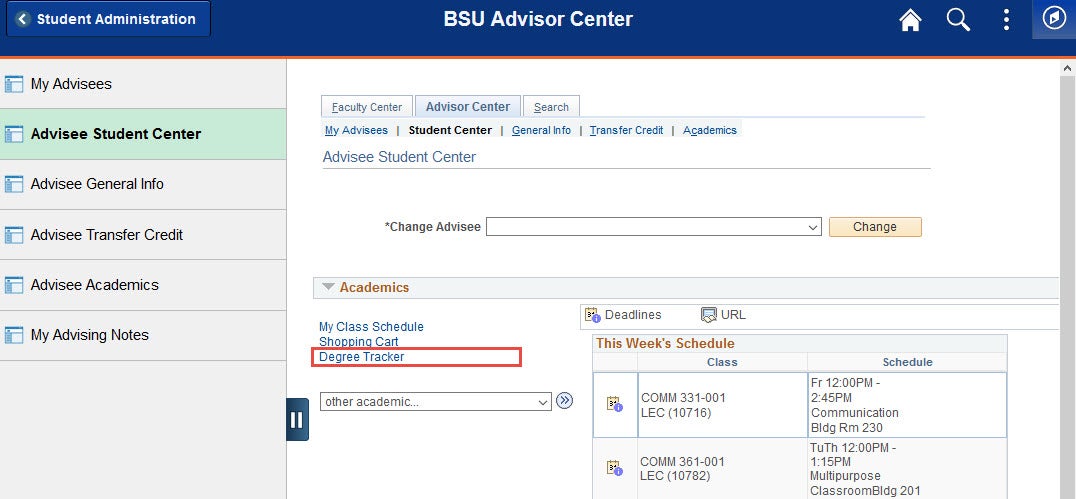Collapse the sidebar with the pause-bar handle

tap(297, 419)
